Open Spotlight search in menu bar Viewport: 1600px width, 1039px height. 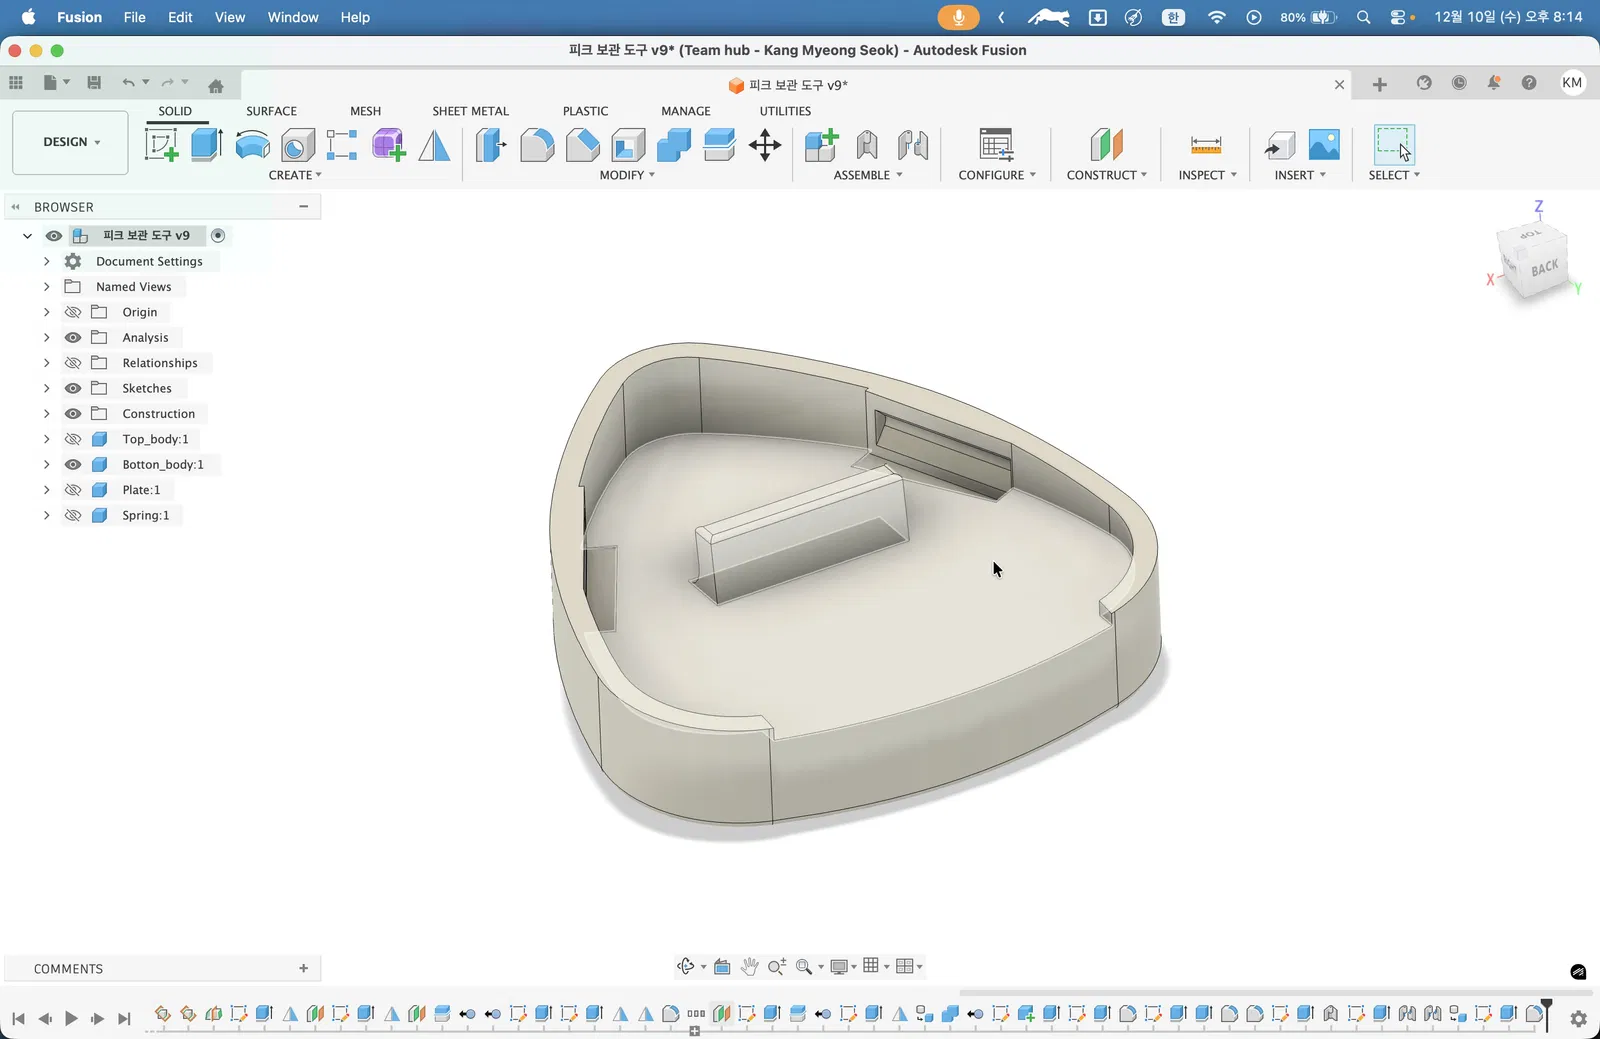coord(1363,17)
